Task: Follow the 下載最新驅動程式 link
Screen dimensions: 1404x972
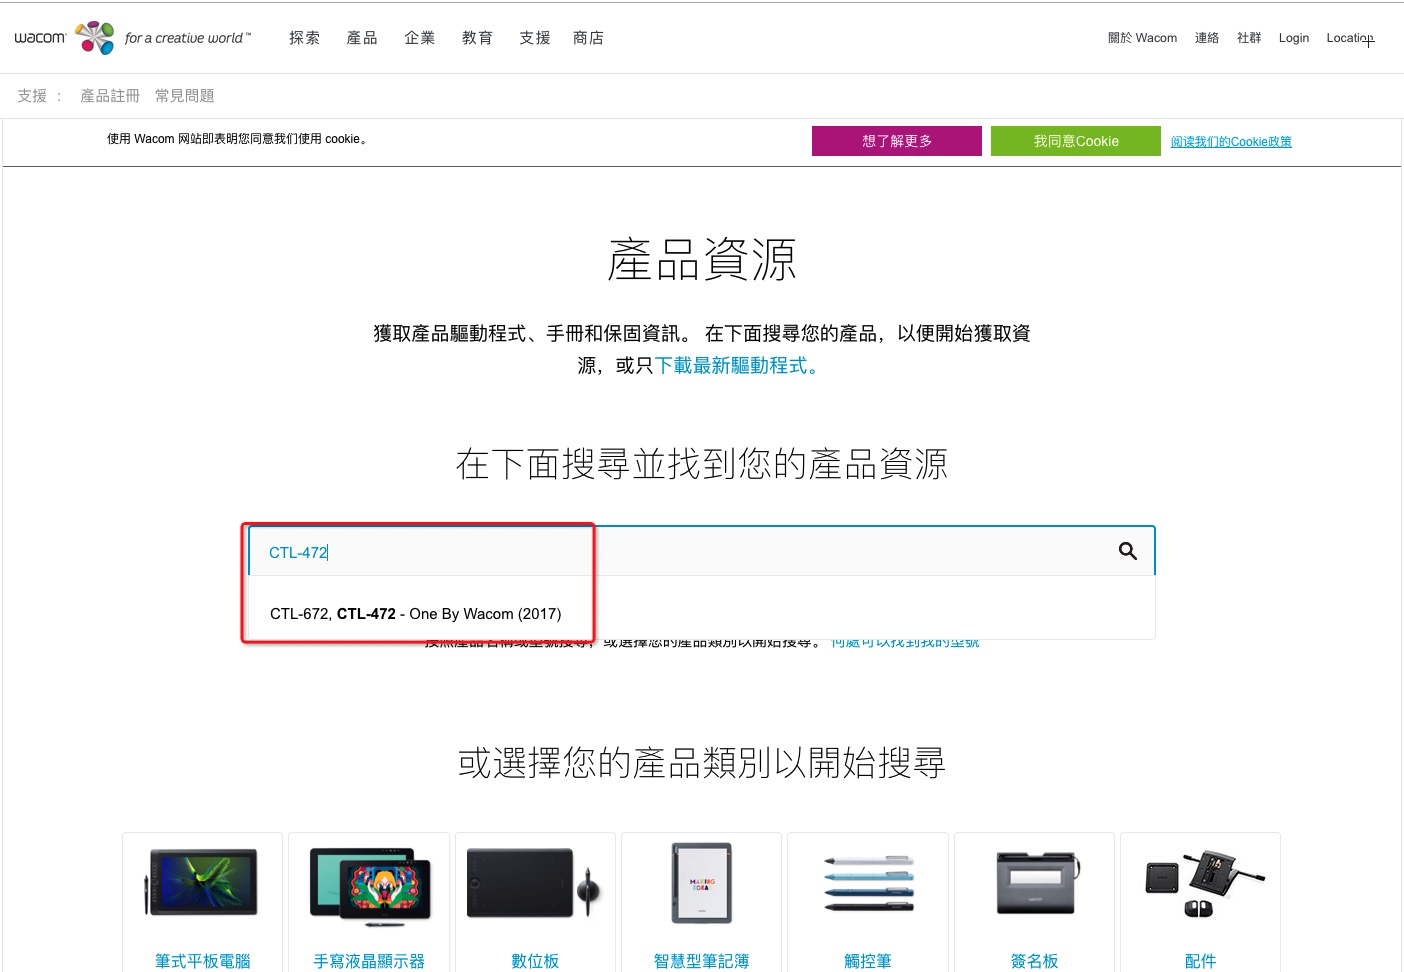Action: (738, 366)
